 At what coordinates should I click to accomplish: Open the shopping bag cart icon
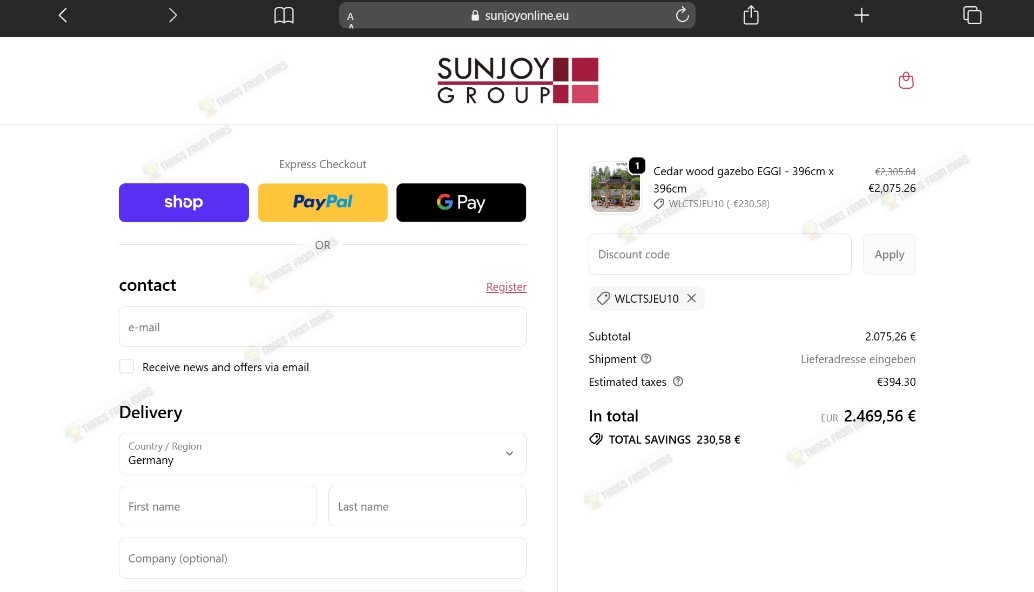906,80
